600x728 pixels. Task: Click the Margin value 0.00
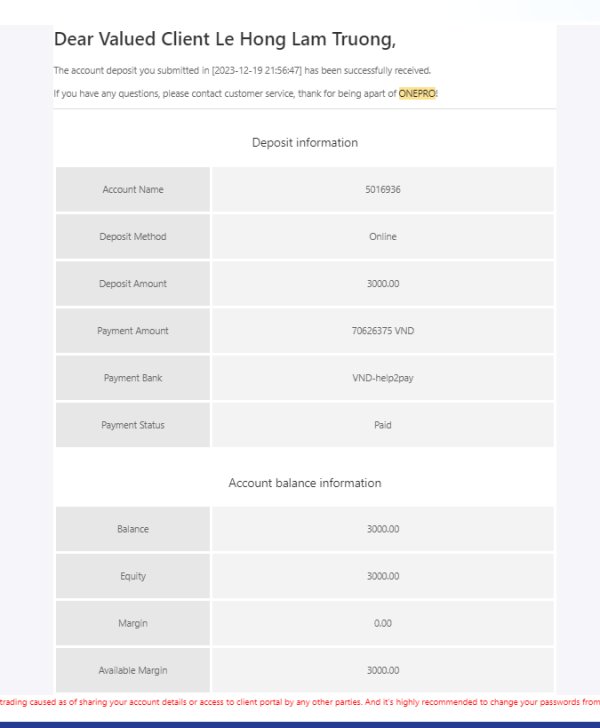[x=382, y=623]
